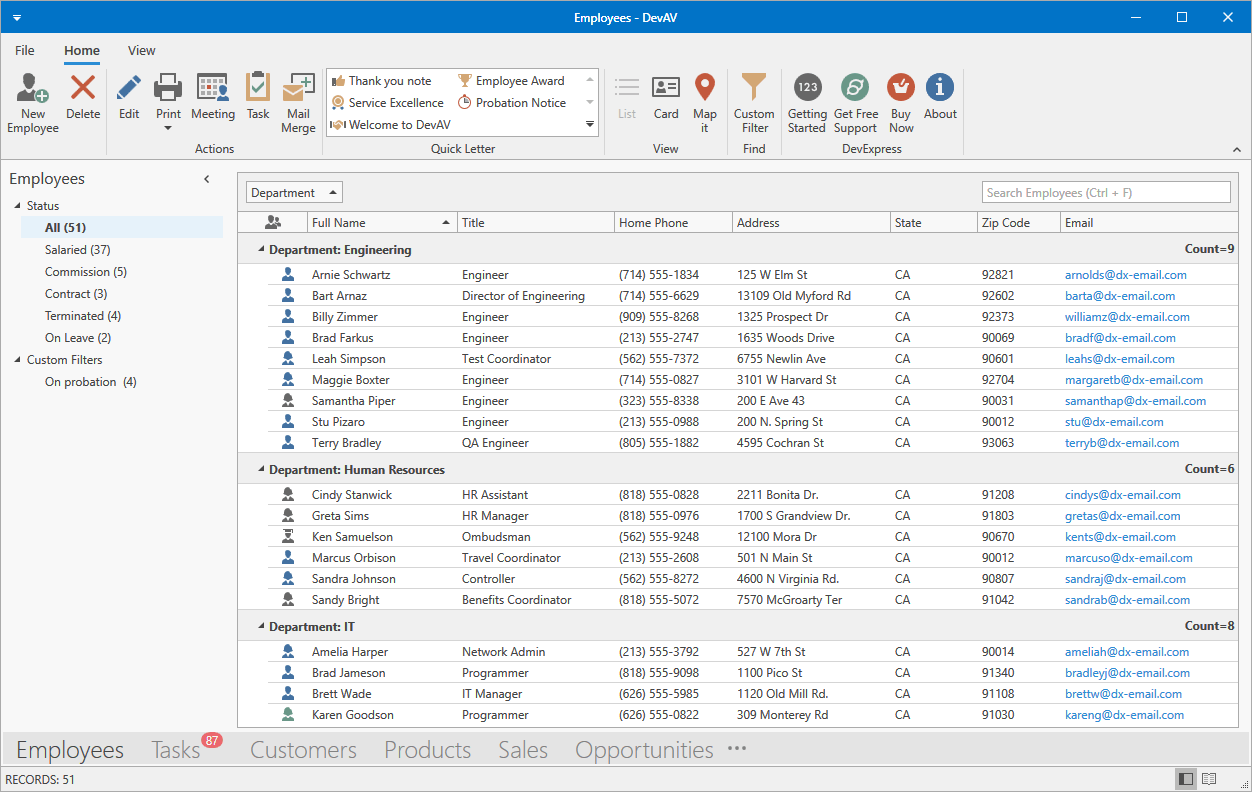Select the Thank you note letter
Screen dimensions: 1252x792
coord(390,81)
